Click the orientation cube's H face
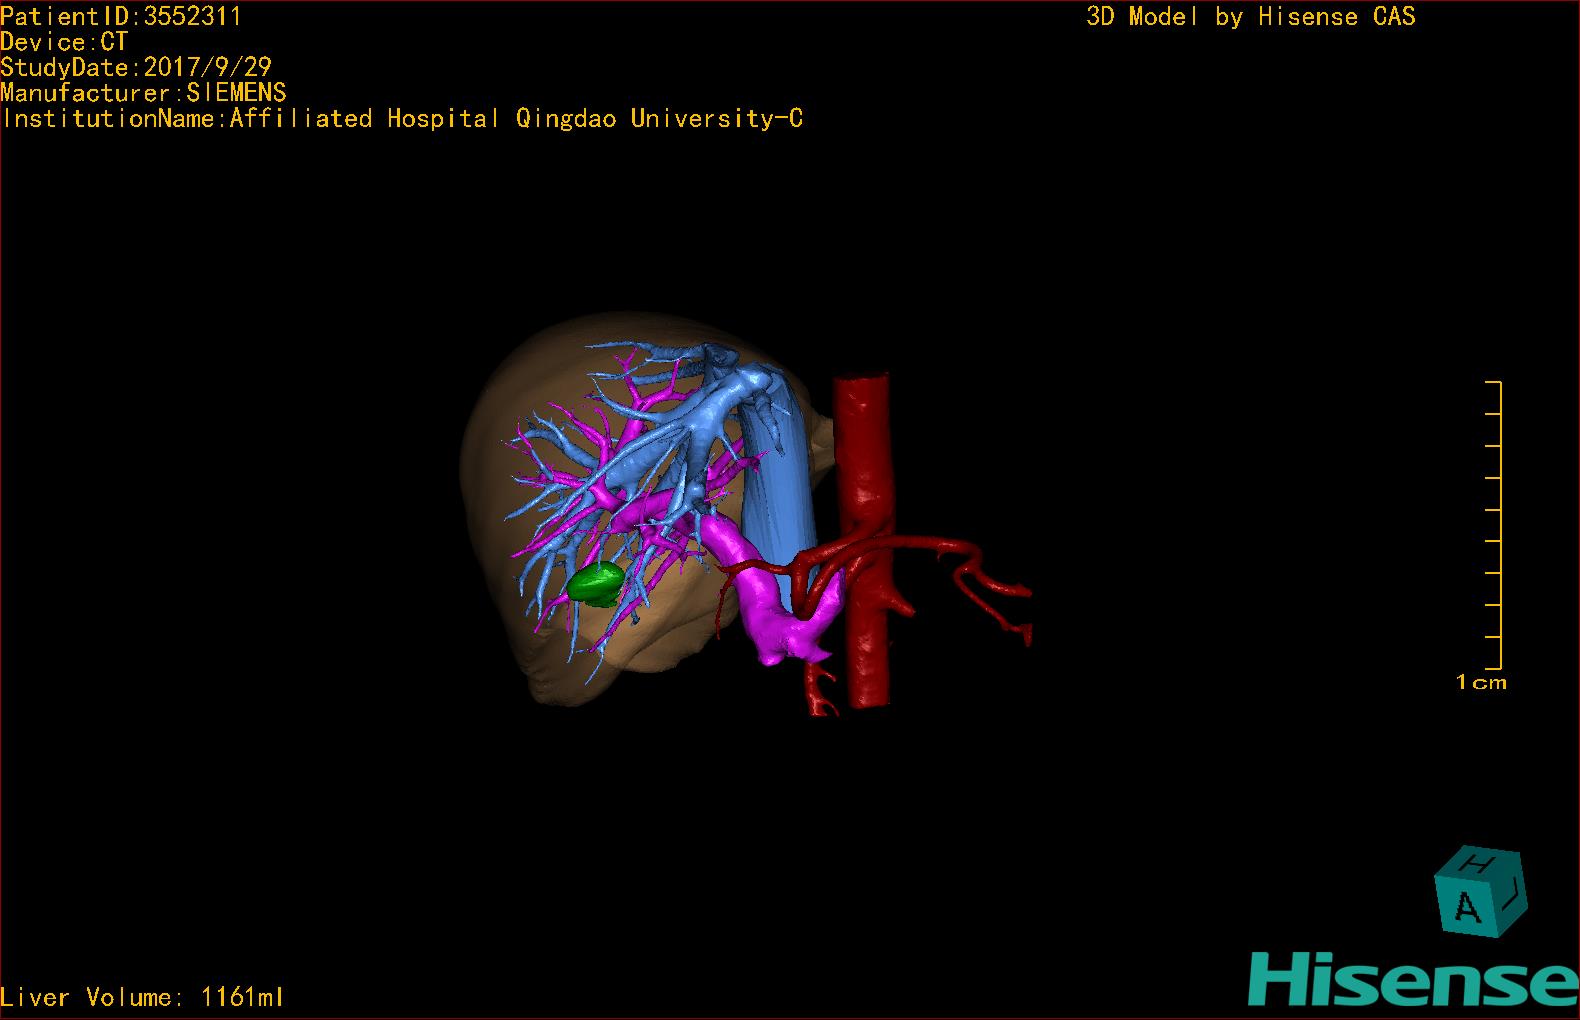Viewport: 1580px width, 1020px height. (1480, 862)
